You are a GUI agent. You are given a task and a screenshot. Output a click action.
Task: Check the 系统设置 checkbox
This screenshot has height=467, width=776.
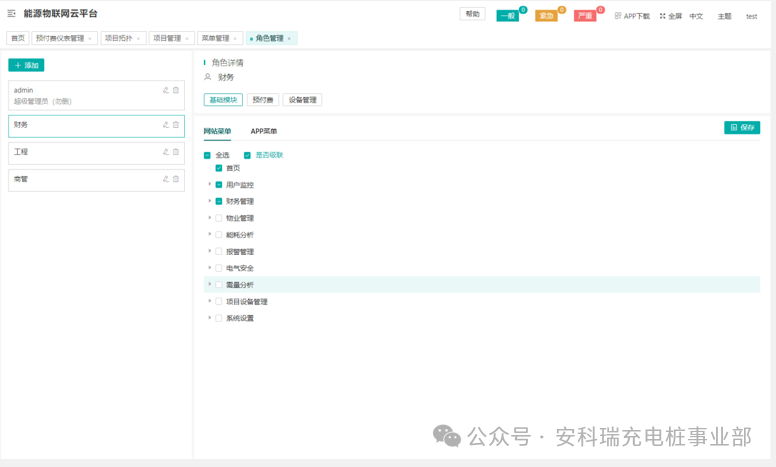[219, 318]
